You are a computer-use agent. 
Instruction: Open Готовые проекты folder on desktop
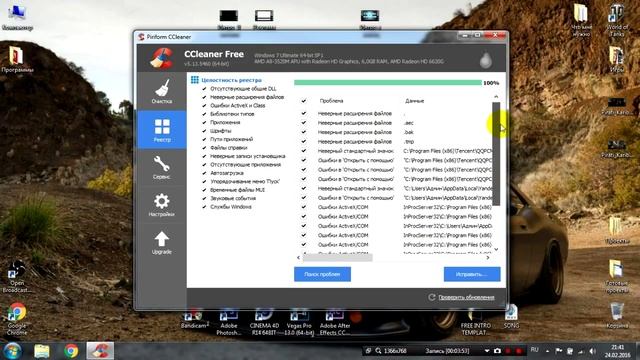pos(616,277)
